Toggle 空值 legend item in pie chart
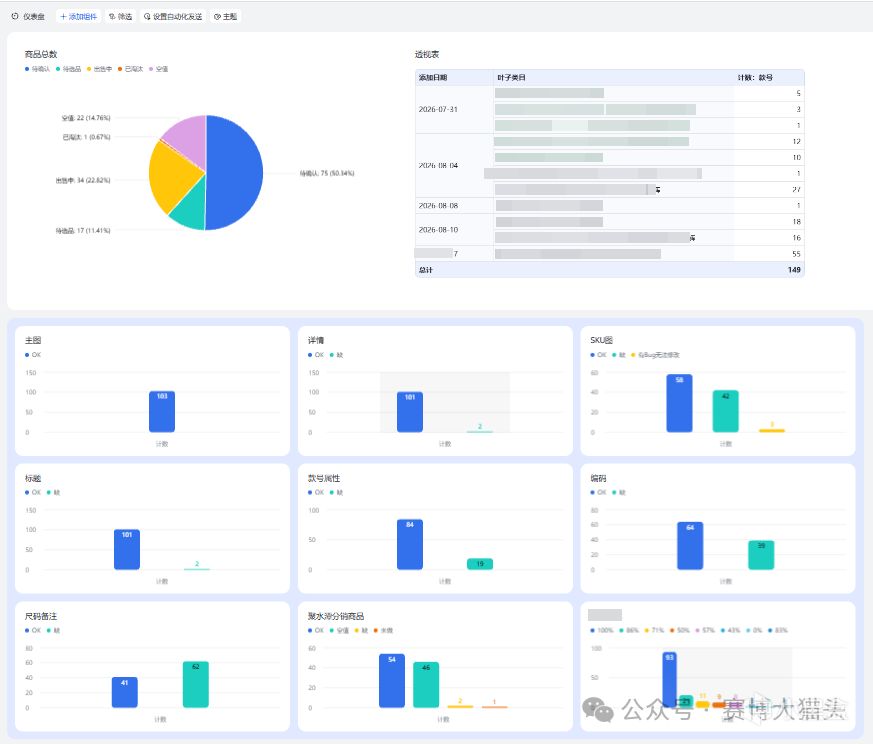Image resolution: width=873 pixels, height=744 pixels. pyautogui.click(x=158, y=69)
